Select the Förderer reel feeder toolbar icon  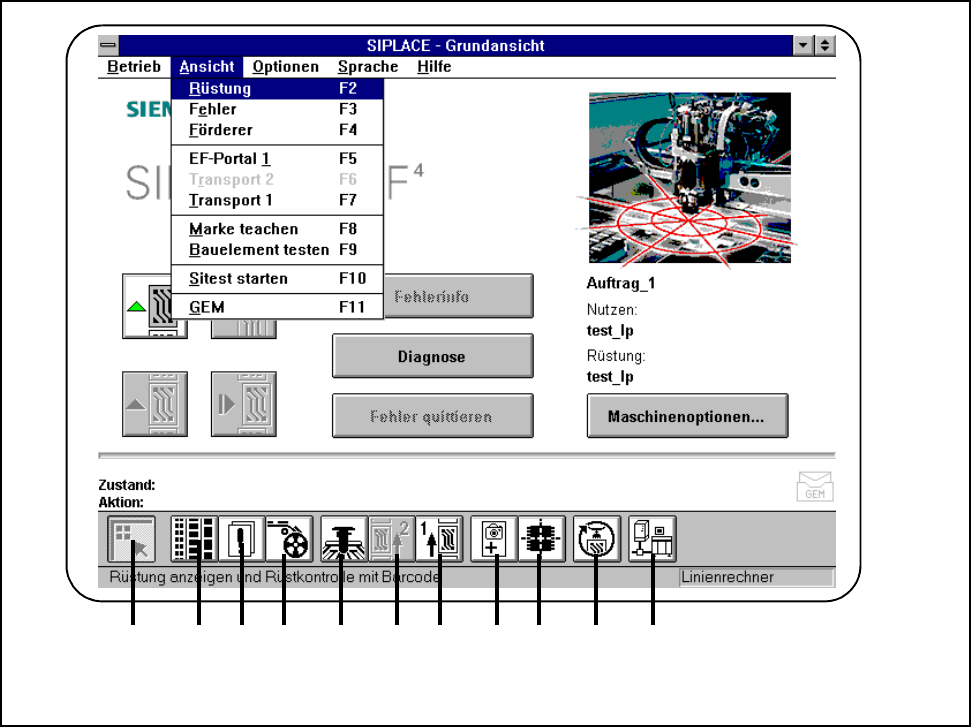289,539
